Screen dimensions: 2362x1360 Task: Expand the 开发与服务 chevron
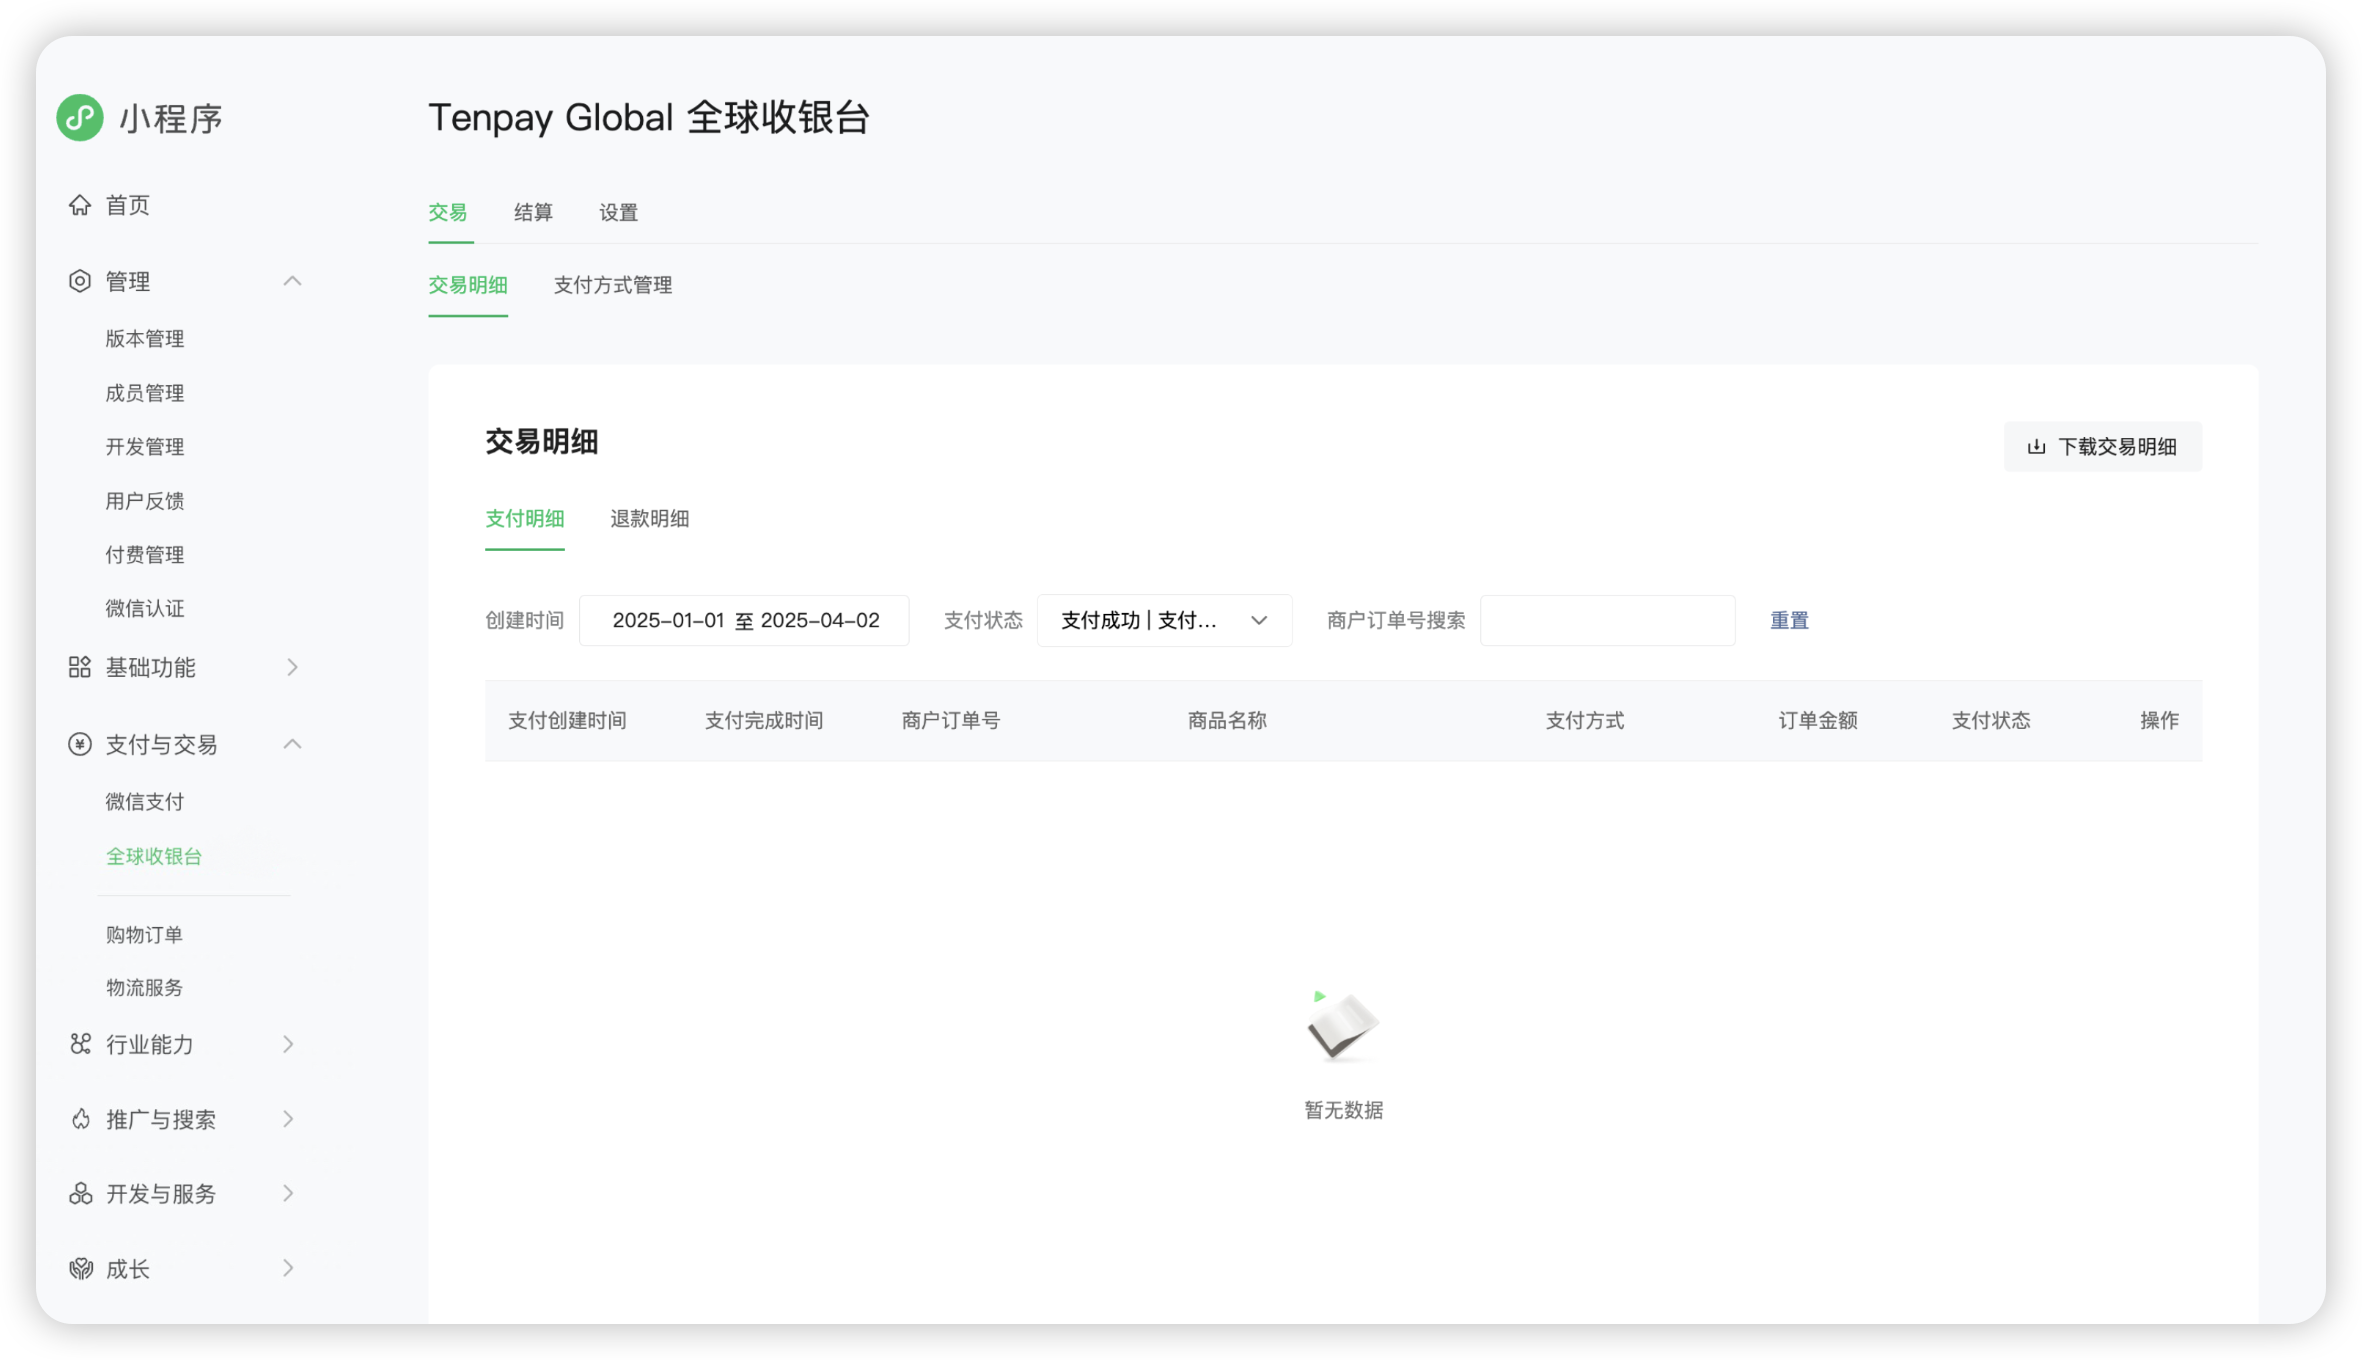[x=288, y=1193]
